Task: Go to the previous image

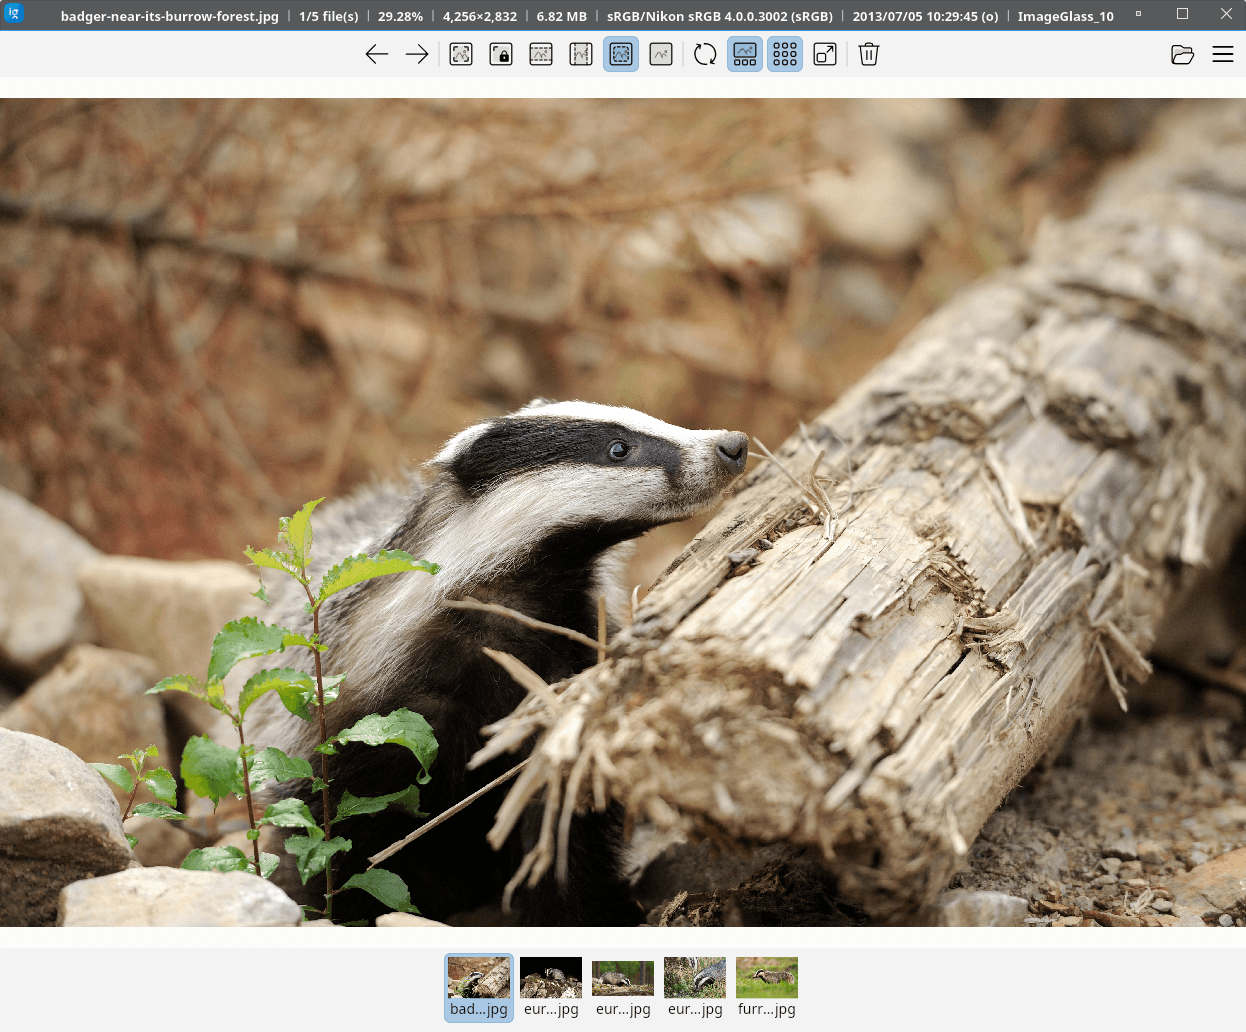Action: [x=377, y=54]
